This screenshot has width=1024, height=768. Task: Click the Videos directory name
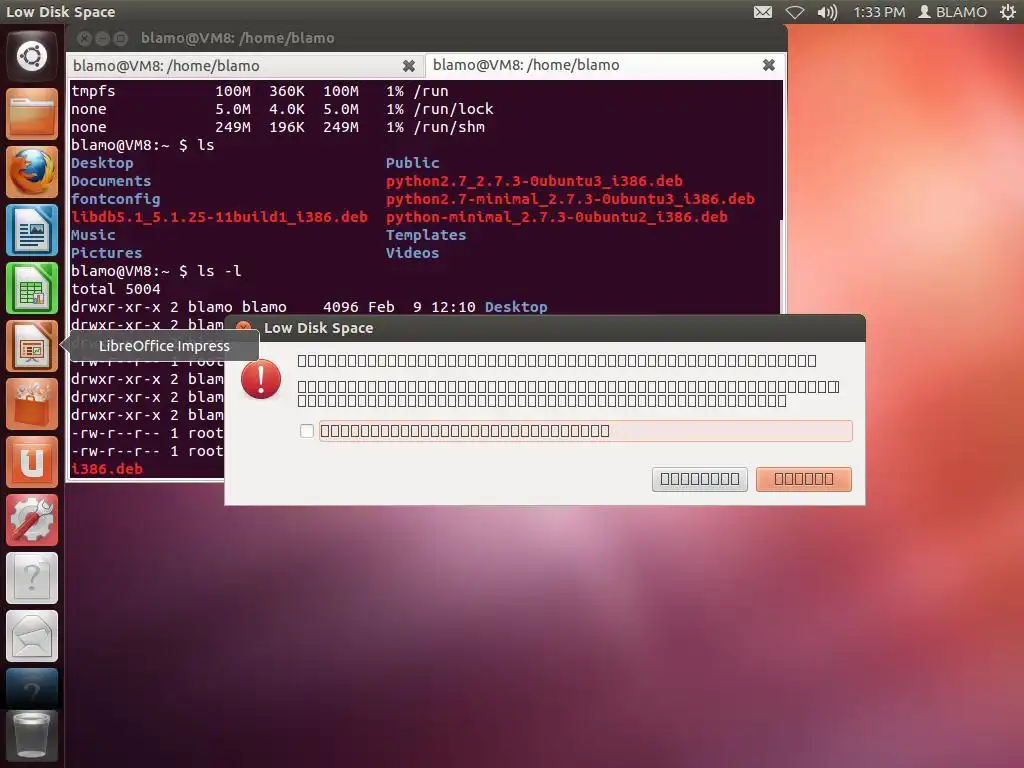pos(413,253)
